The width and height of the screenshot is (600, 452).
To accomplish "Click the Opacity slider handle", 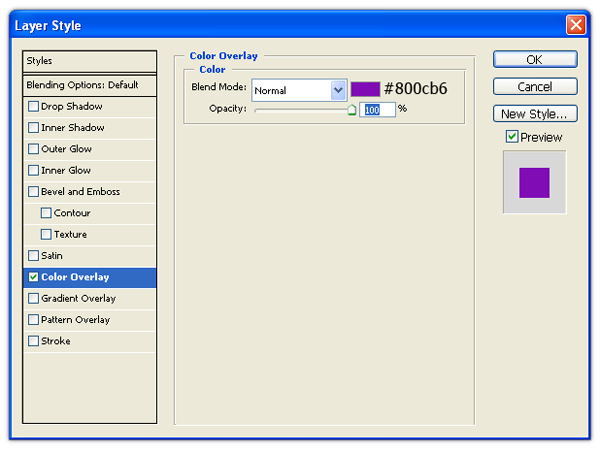I will (x=352, y=110).
